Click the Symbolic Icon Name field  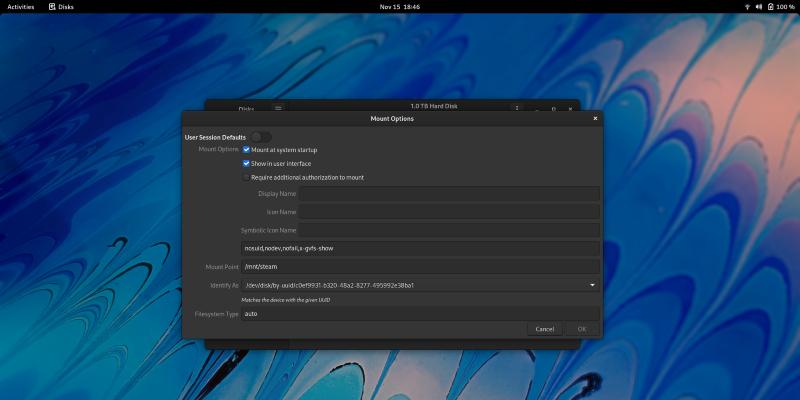[x=449, y=230]
